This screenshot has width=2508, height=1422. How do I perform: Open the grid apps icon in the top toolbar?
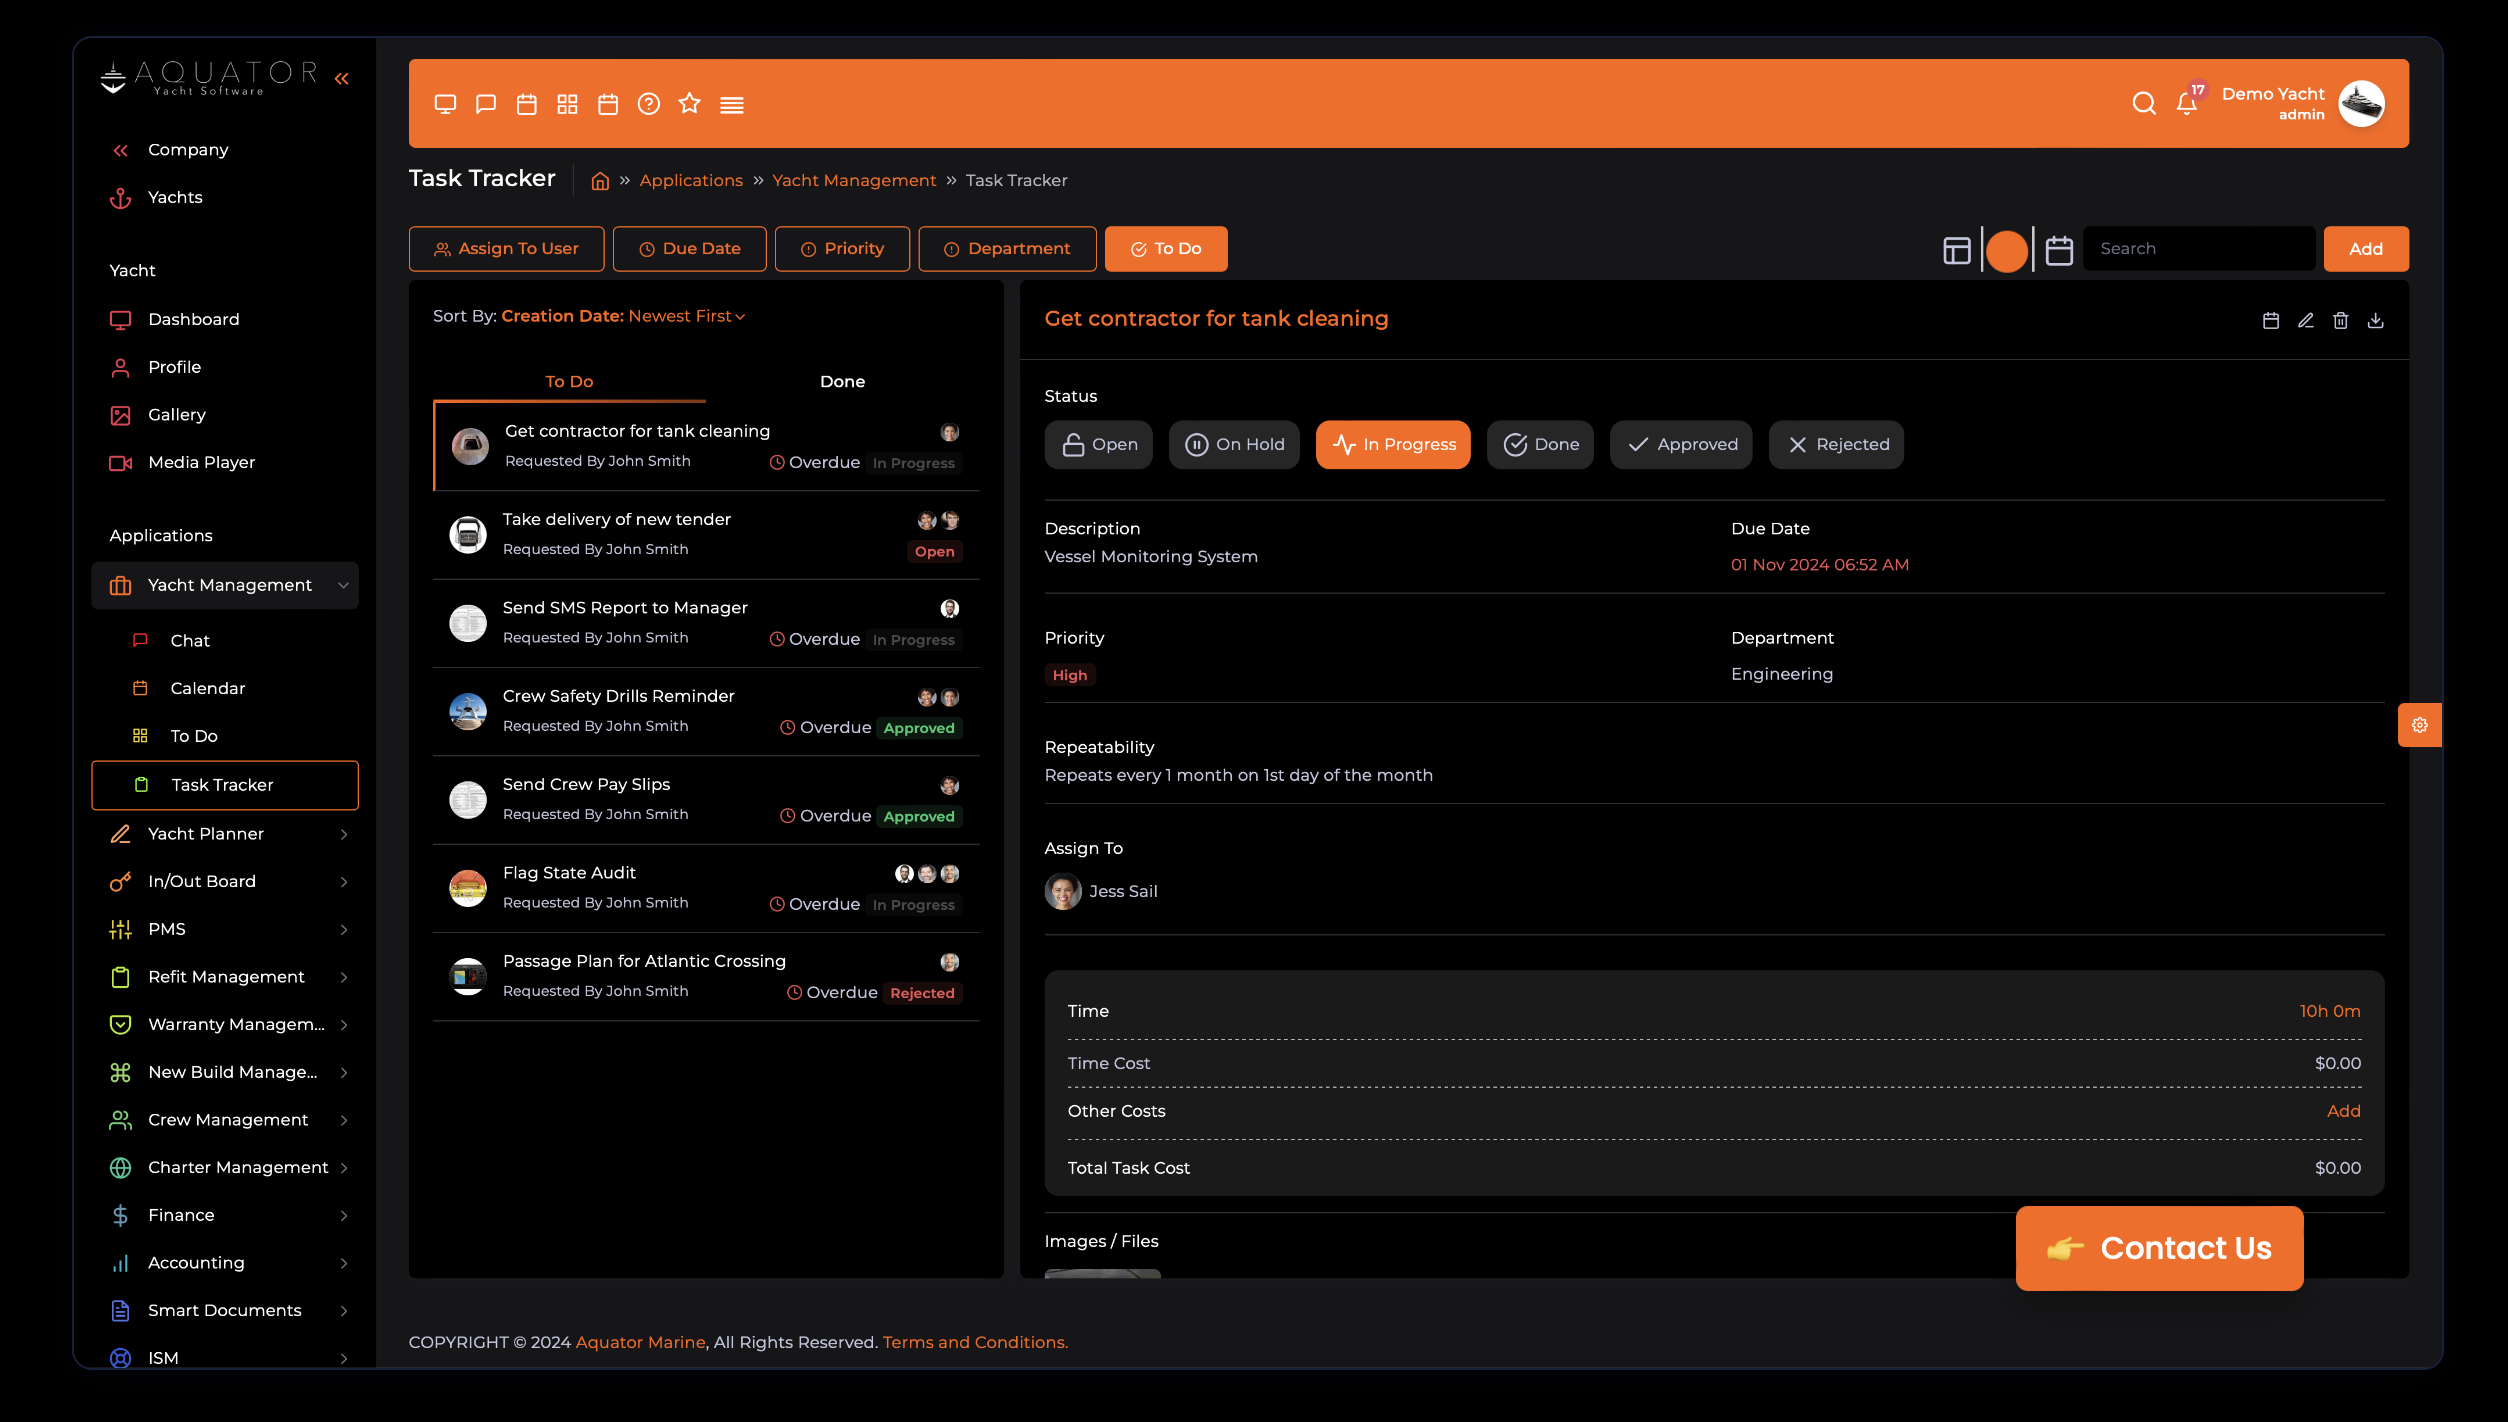567,104
